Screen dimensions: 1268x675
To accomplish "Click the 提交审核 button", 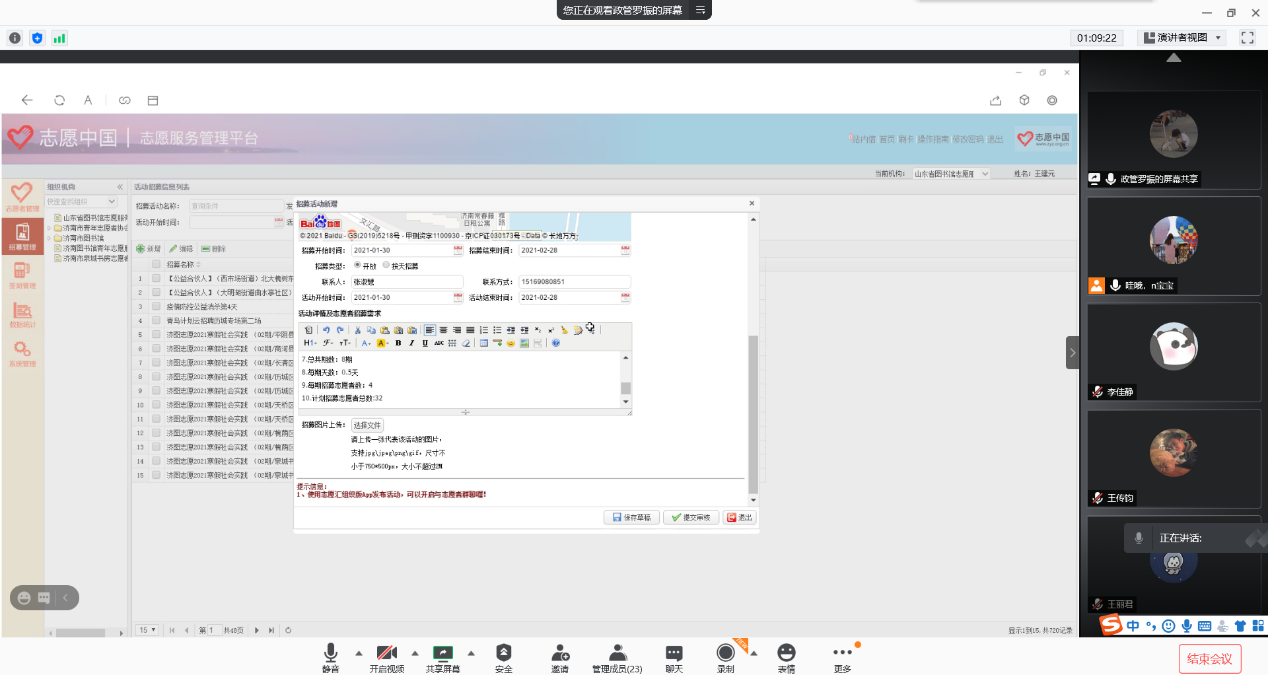I will pyautogui.click(x=690, y=517).
